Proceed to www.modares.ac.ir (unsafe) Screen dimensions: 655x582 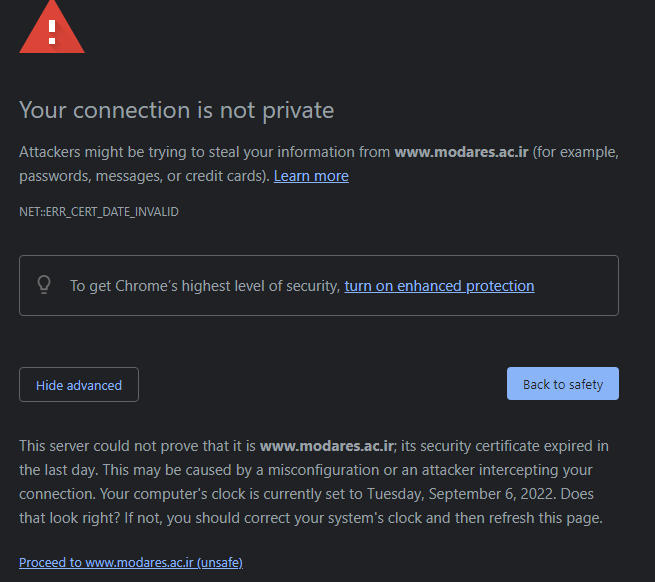point(131,562)
